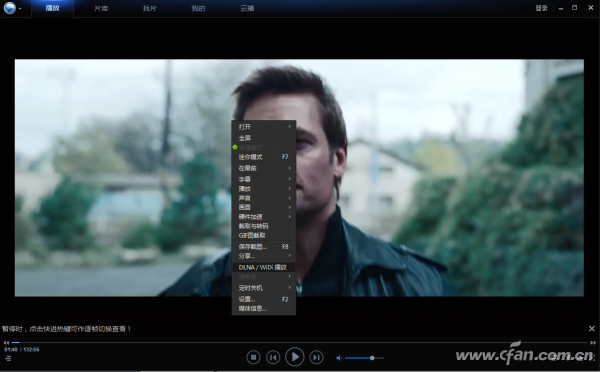Image resolution: width=600 pixels, height=372 pixels.
Task: Switch to the 播放 tab
Action: point(52,8)
